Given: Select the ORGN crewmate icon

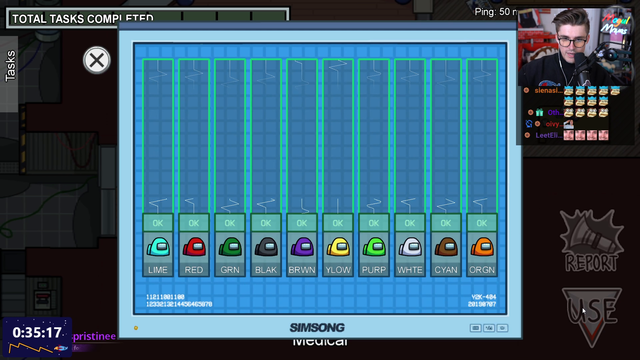Looking at the screenshot, I should point(482,247).
